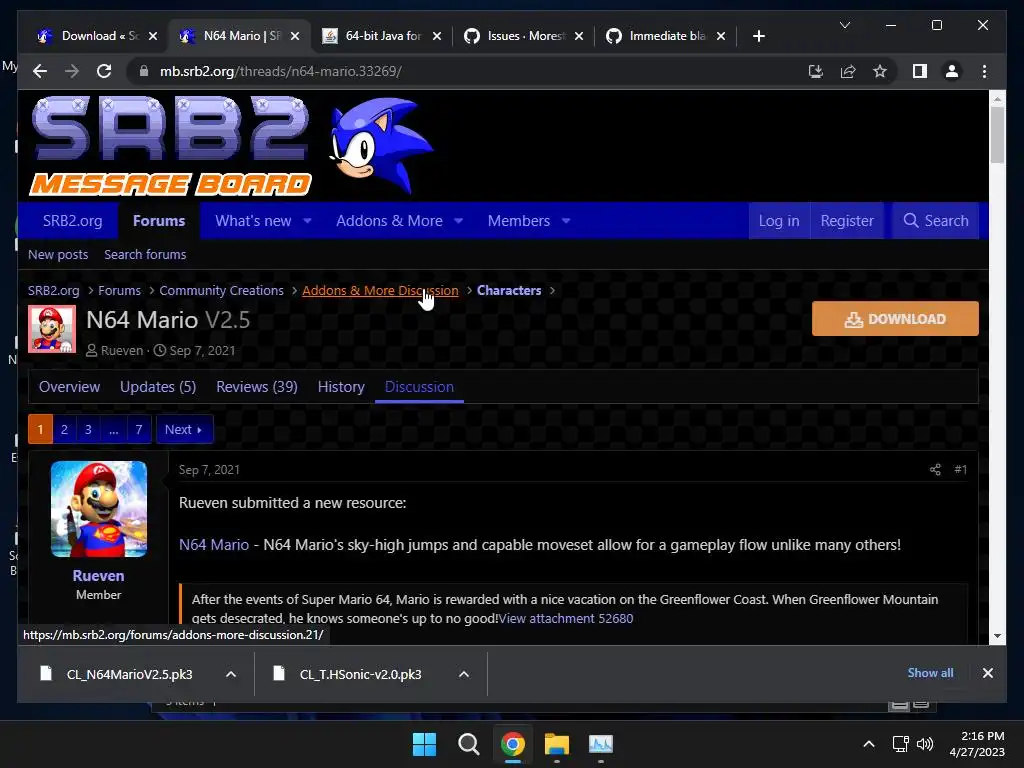Close the N64 Mario tab

pyautogui.click(x=295, y=36)
